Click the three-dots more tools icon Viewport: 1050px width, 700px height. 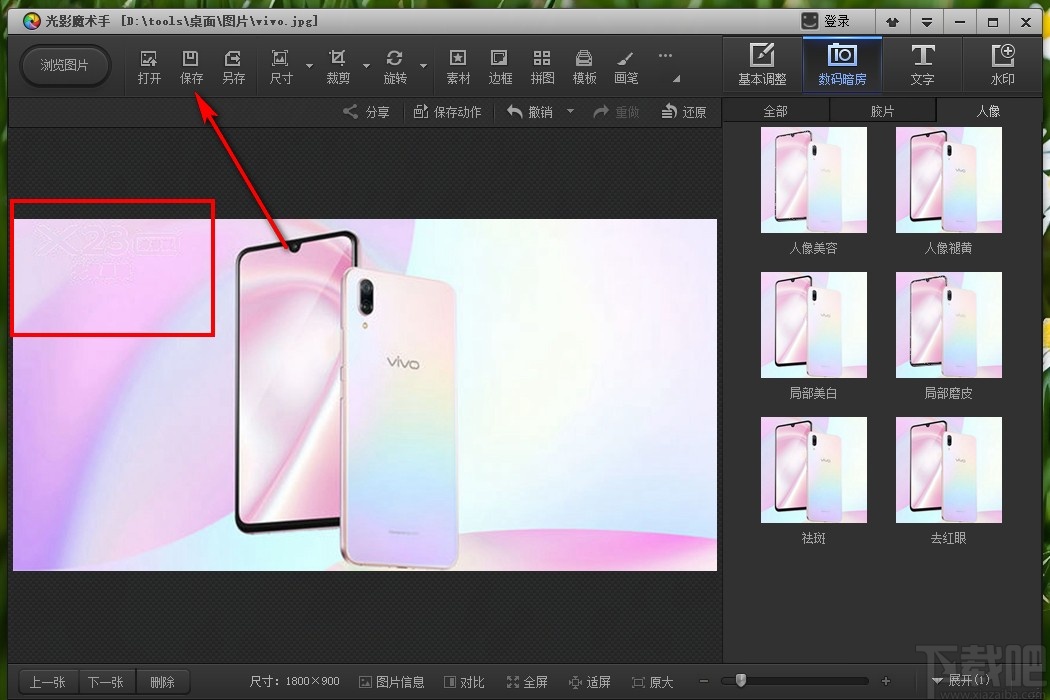[665, 56]
